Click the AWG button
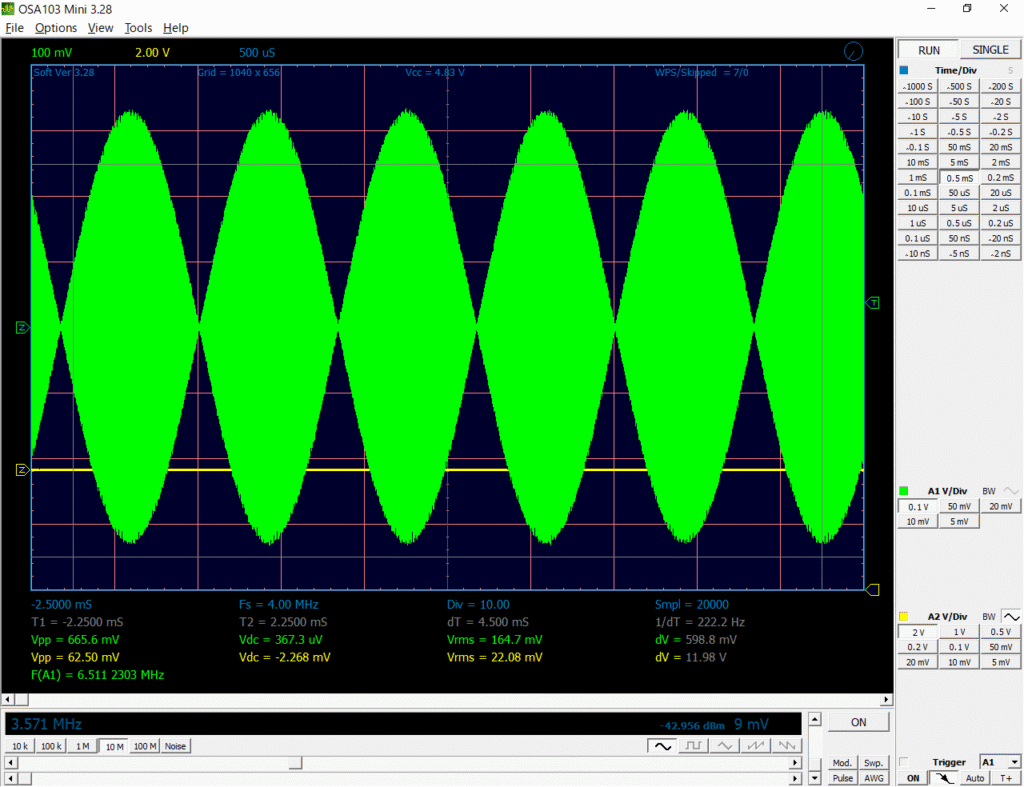The image size is (1024, 787). point(874,778)
